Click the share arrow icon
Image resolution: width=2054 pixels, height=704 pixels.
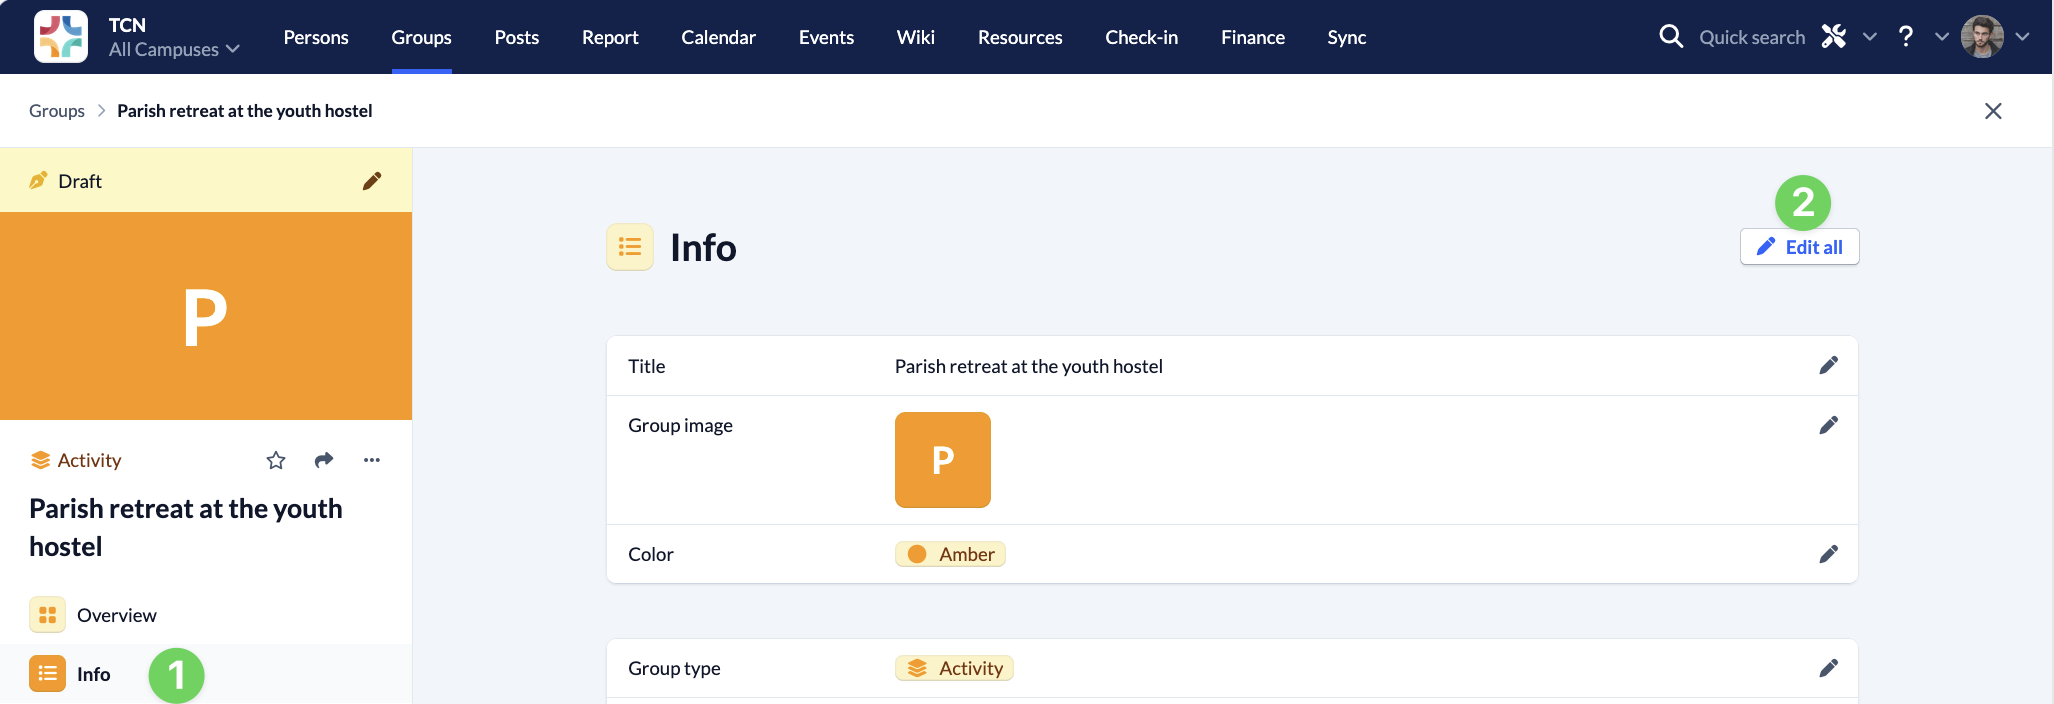(324, 460)
